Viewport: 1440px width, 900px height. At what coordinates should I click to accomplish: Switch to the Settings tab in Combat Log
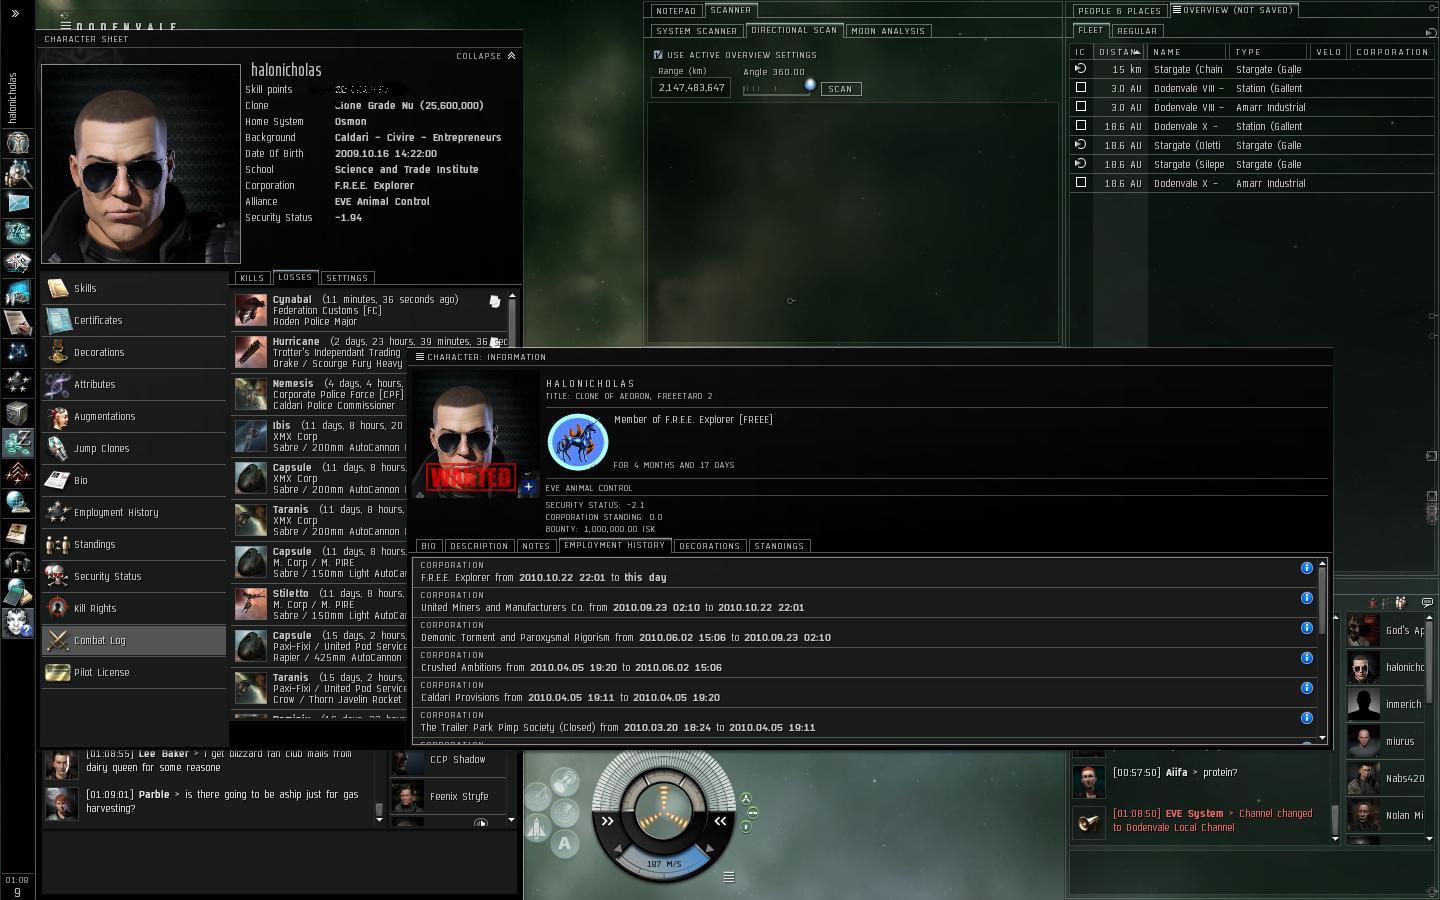pyautogui.click(x=347, y=278)
